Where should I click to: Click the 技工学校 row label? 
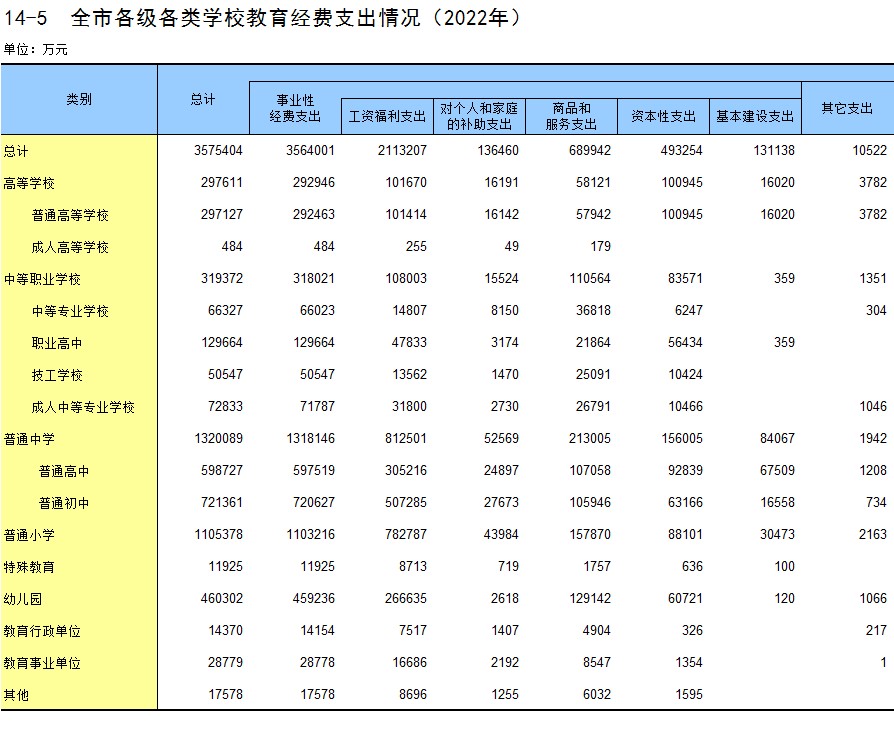[x=57, y=375]
